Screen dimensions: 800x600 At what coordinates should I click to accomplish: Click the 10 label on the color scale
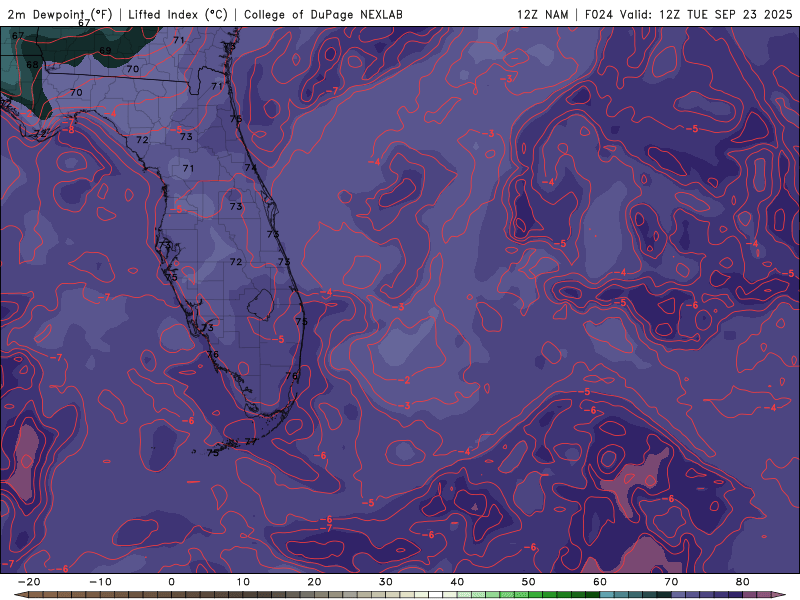coord(243,582)
